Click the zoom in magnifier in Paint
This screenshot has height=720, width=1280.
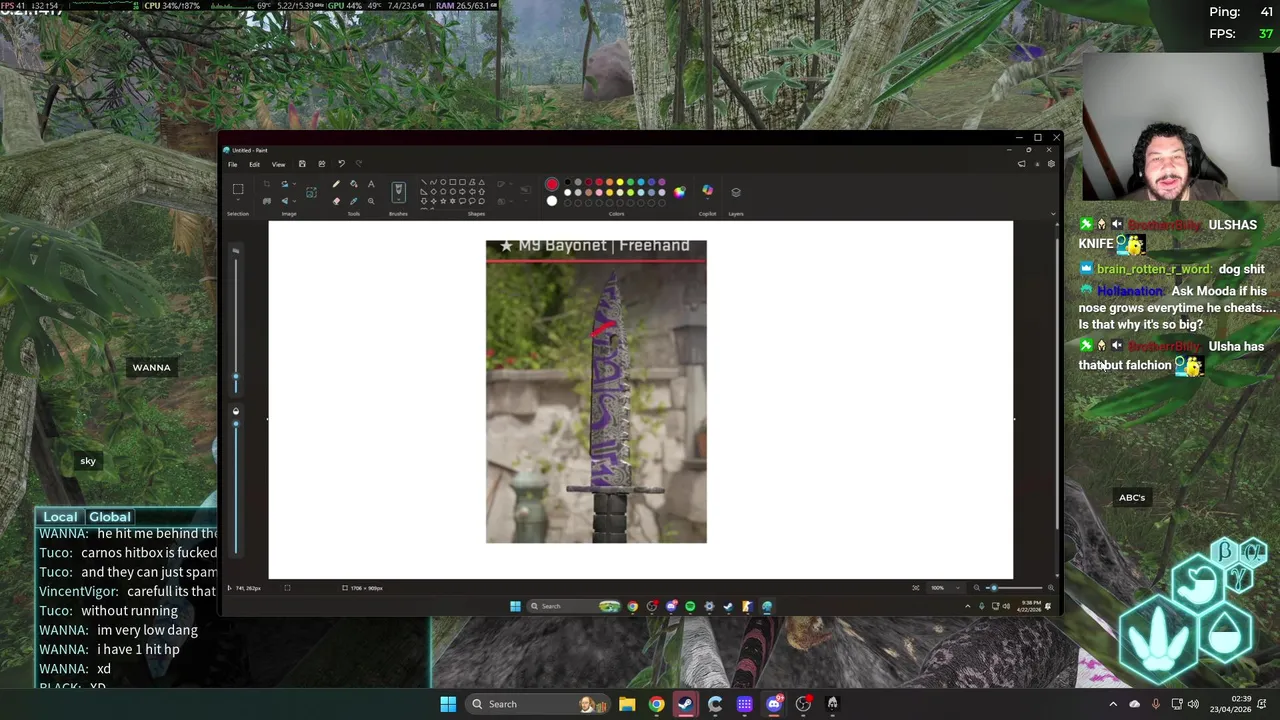pyautogui.click(x=1050, y=588)
